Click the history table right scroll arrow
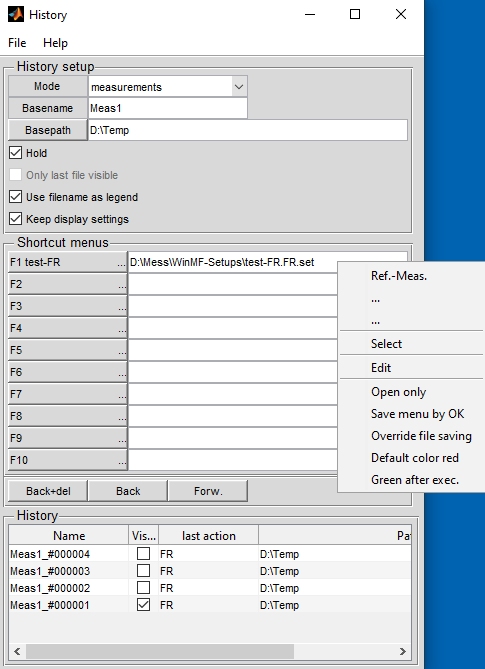 [x=403, y=651]
